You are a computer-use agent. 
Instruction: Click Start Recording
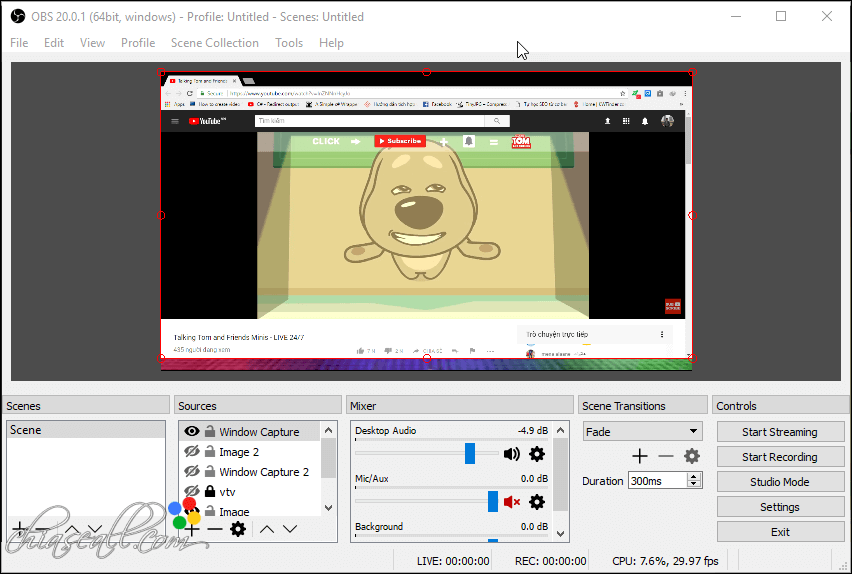point(780,457)
